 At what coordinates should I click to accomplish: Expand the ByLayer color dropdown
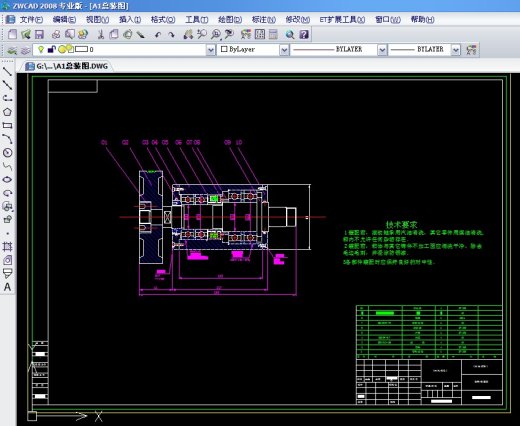click(x=284, y=50)
